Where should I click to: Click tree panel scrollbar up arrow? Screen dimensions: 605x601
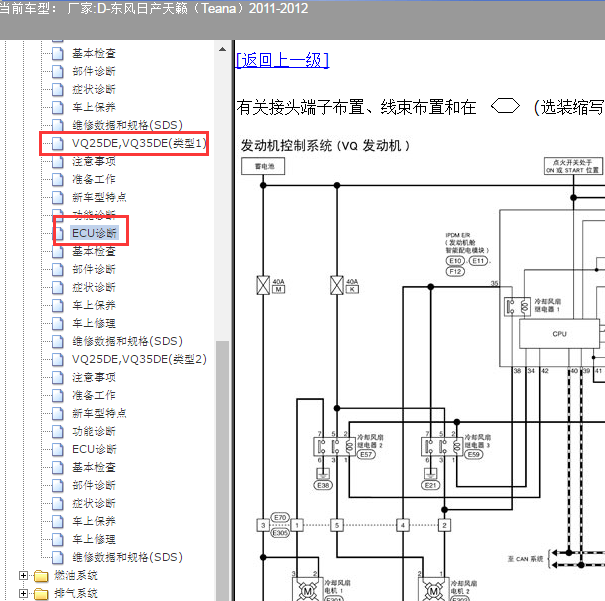pyautogui.click(x=223, y=49)
